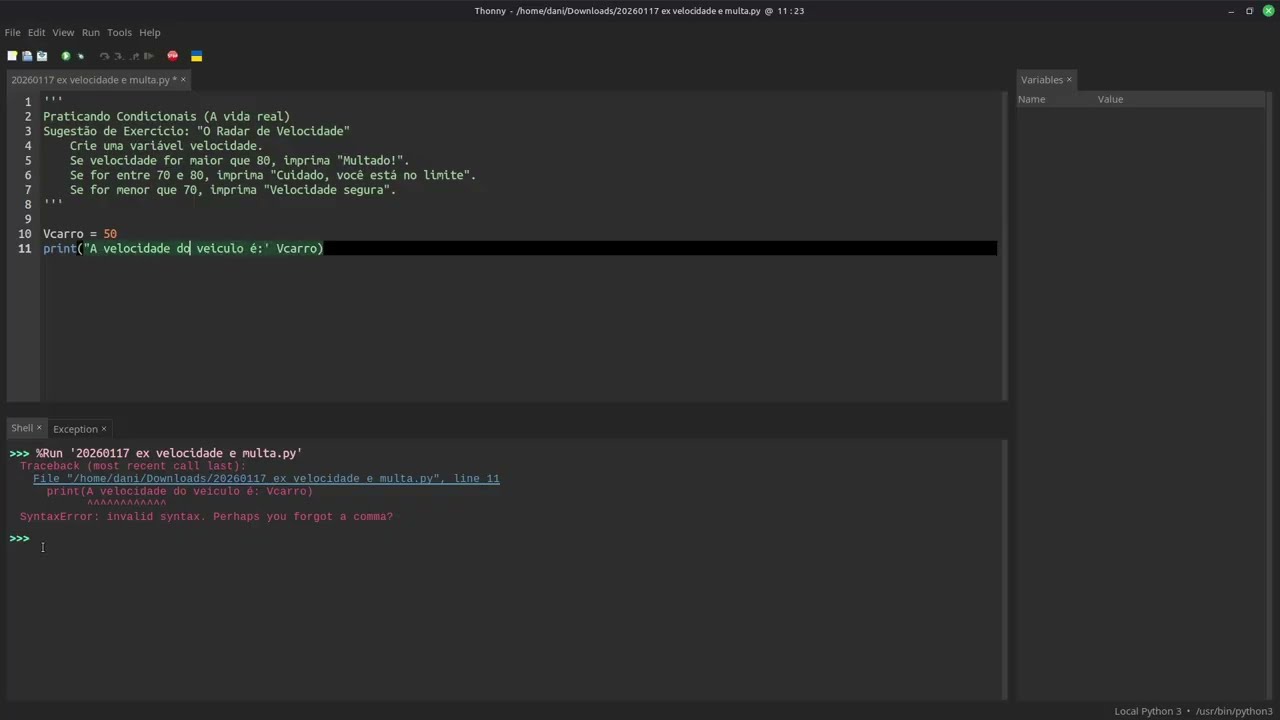Click line 'Se for entre 70 e 80'
Viewport: 1280px width, 720px height.
(x=273, y=175)
